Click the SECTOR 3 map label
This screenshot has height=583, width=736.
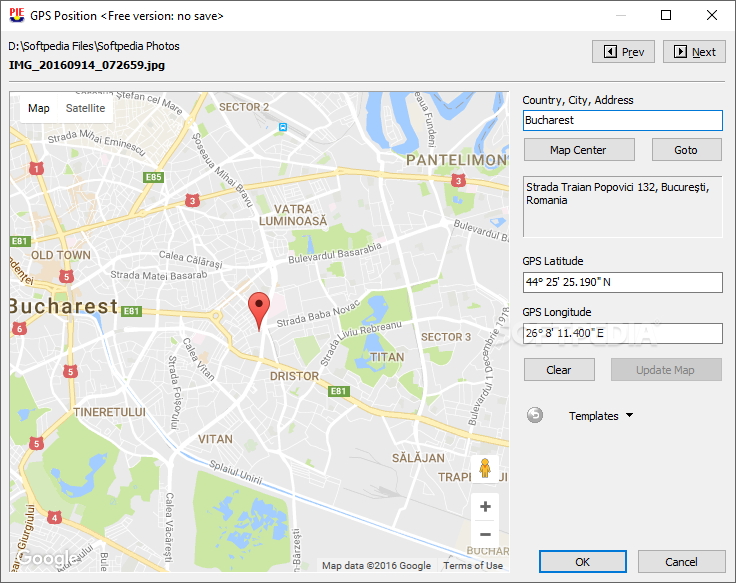tap(445, 337)
